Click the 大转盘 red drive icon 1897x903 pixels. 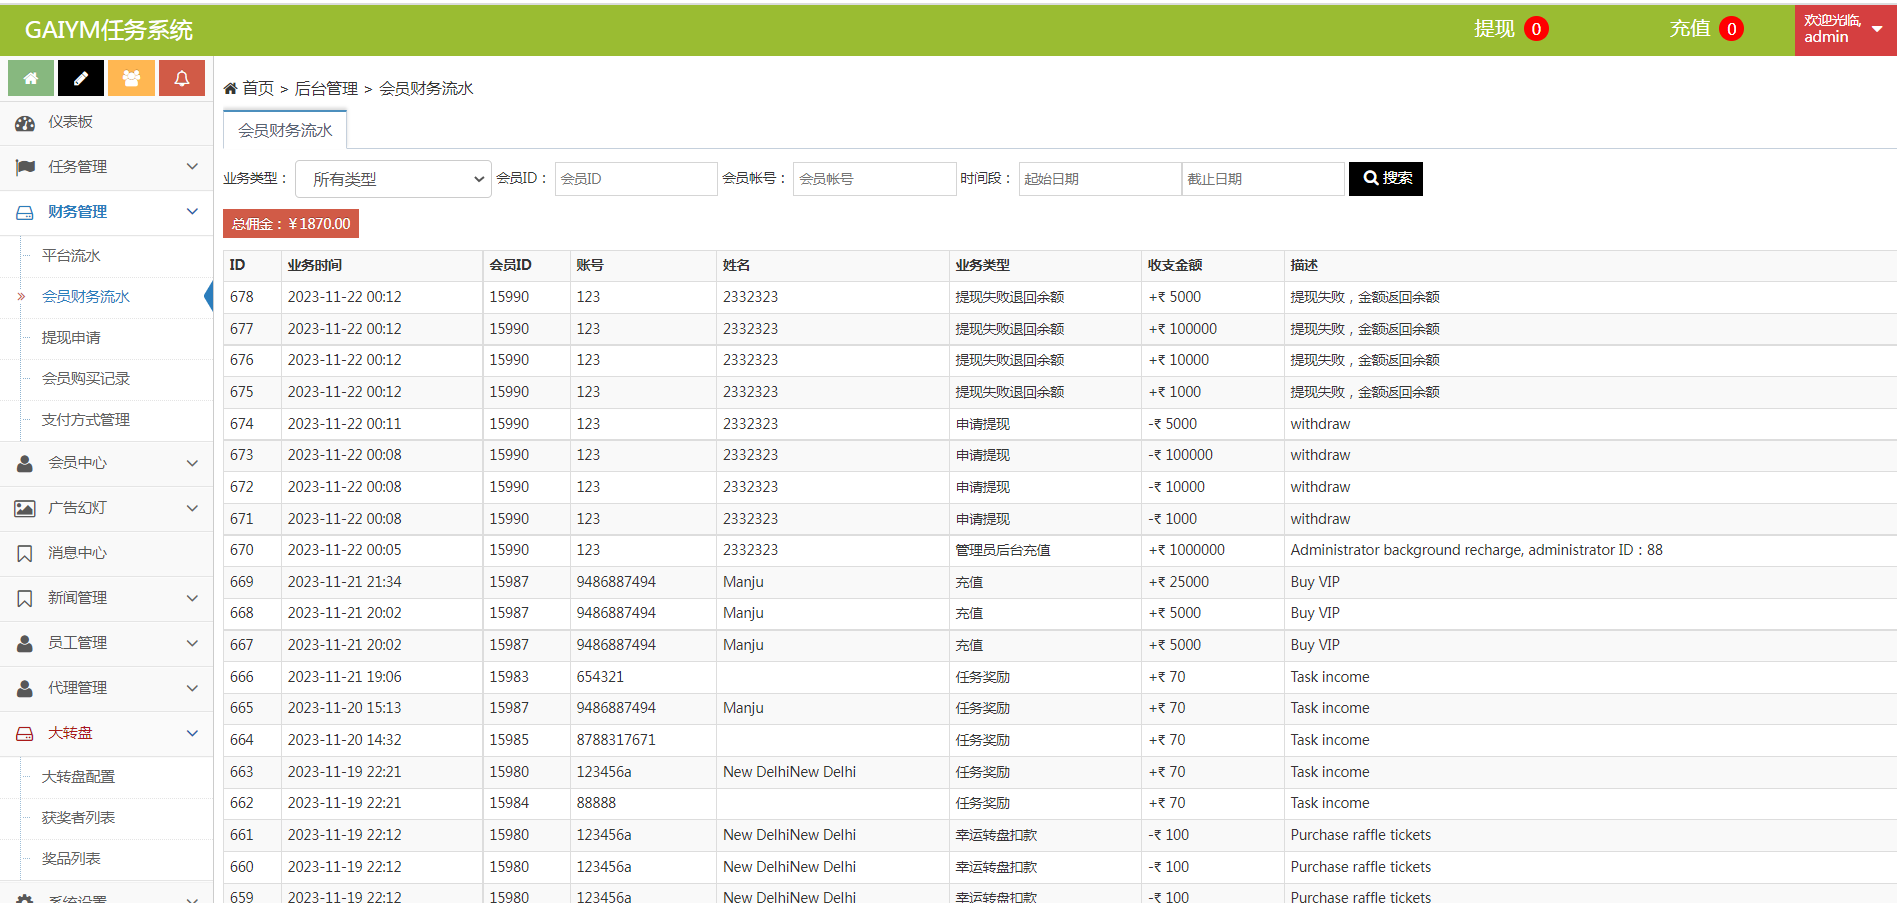pyautogui.click(x=25, y=733)
